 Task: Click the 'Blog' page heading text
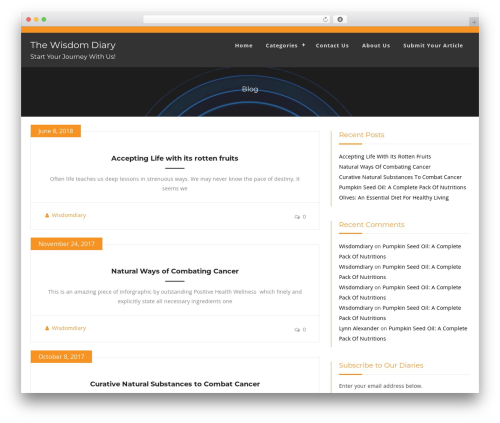click(x=250, y=89)
